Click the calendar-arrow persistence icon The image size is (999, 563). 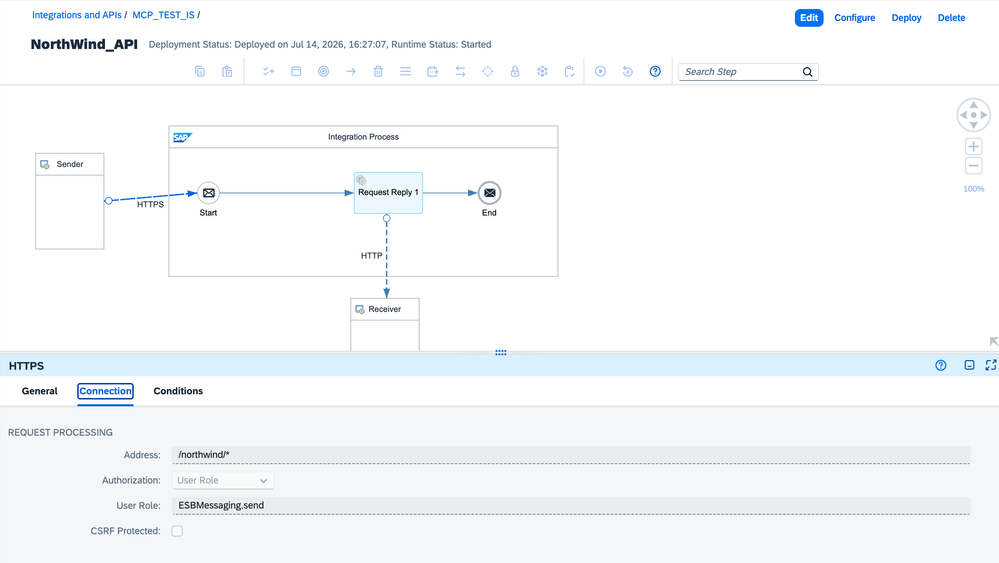433,71
